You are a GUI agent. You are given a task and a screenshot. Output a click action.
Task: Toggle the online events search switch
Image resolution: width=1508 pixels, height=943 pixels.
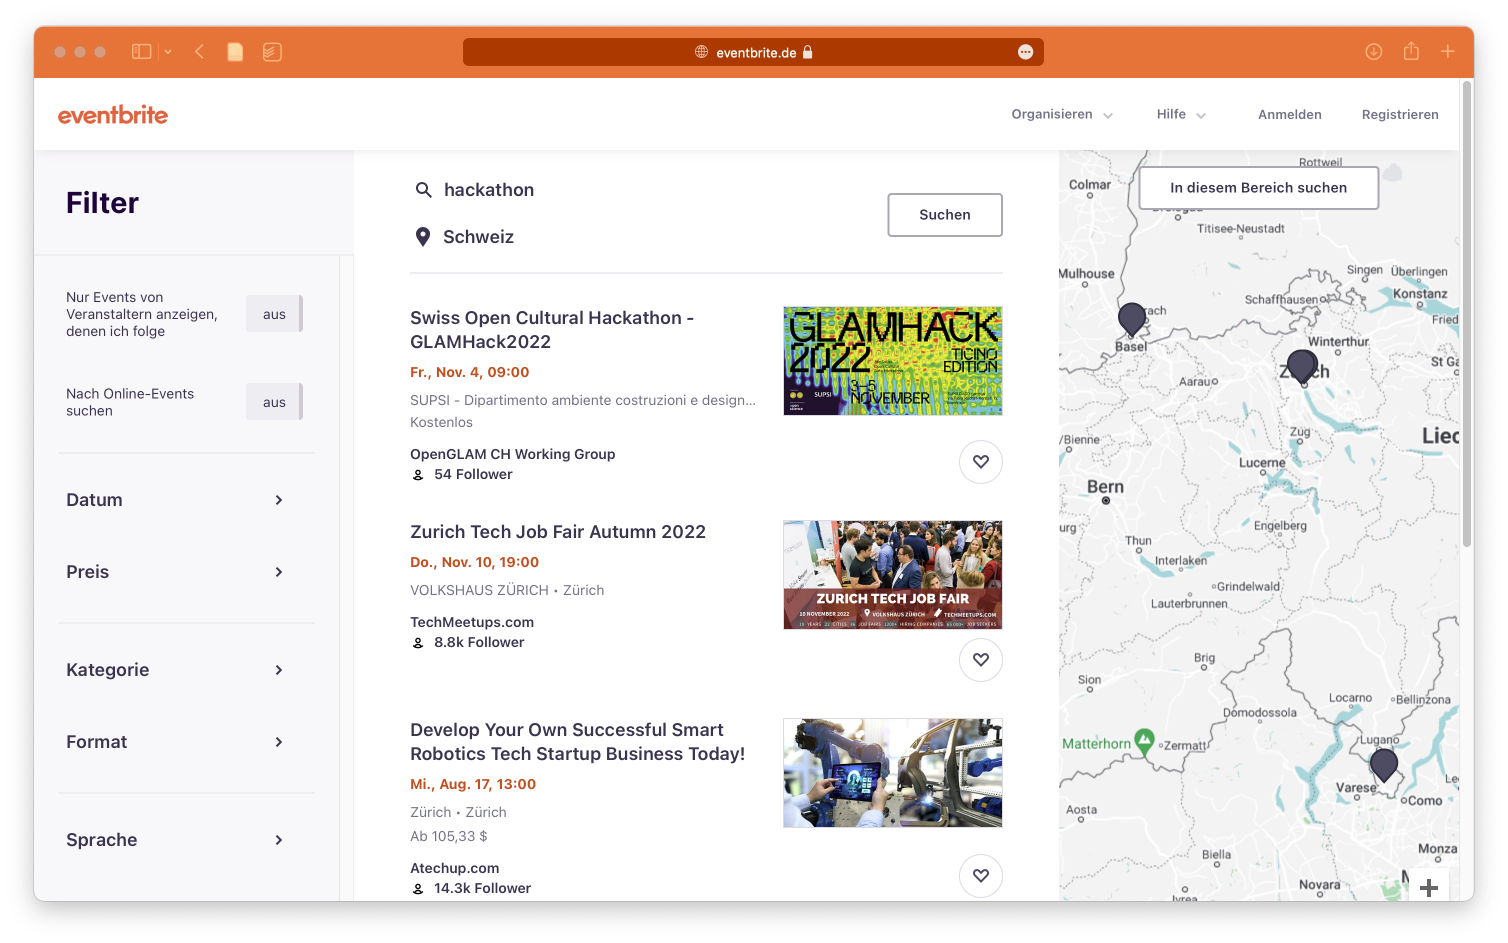(x=275, y=402)
